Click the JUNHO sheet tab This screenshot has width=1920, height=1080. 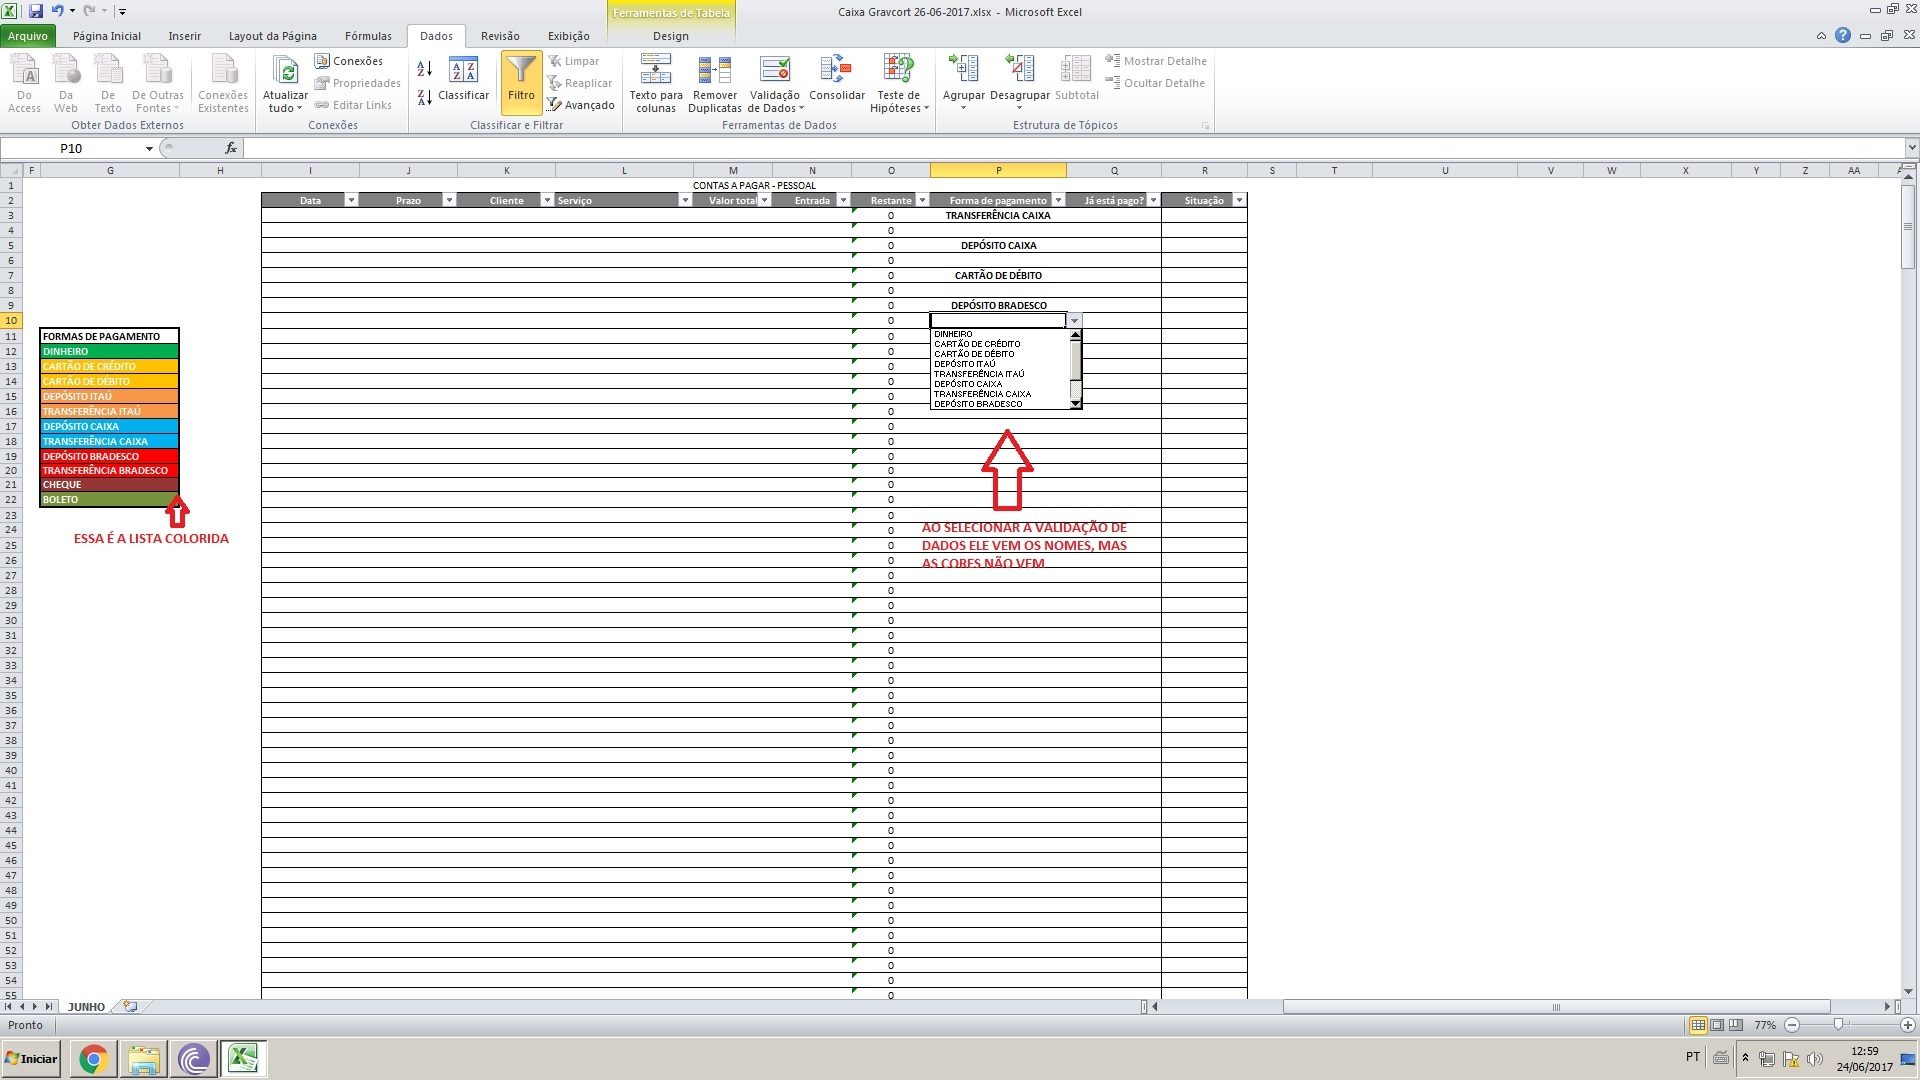pyautogui.click(x=86, y=1007)
